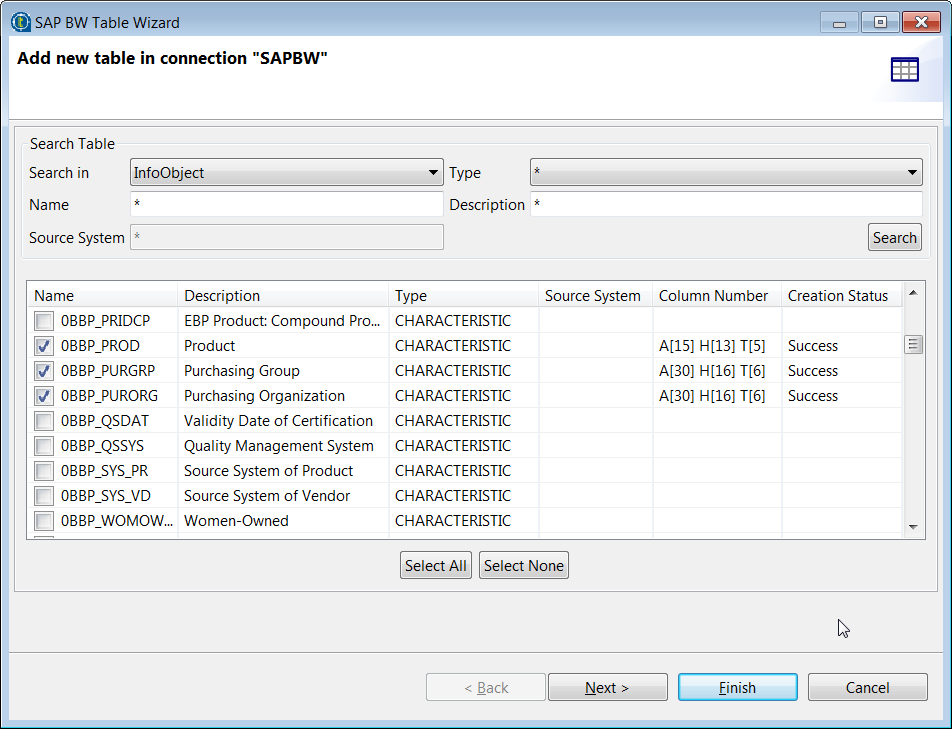Cancel the table wizard
Screen dimensions: 952x729
[867, 688]
